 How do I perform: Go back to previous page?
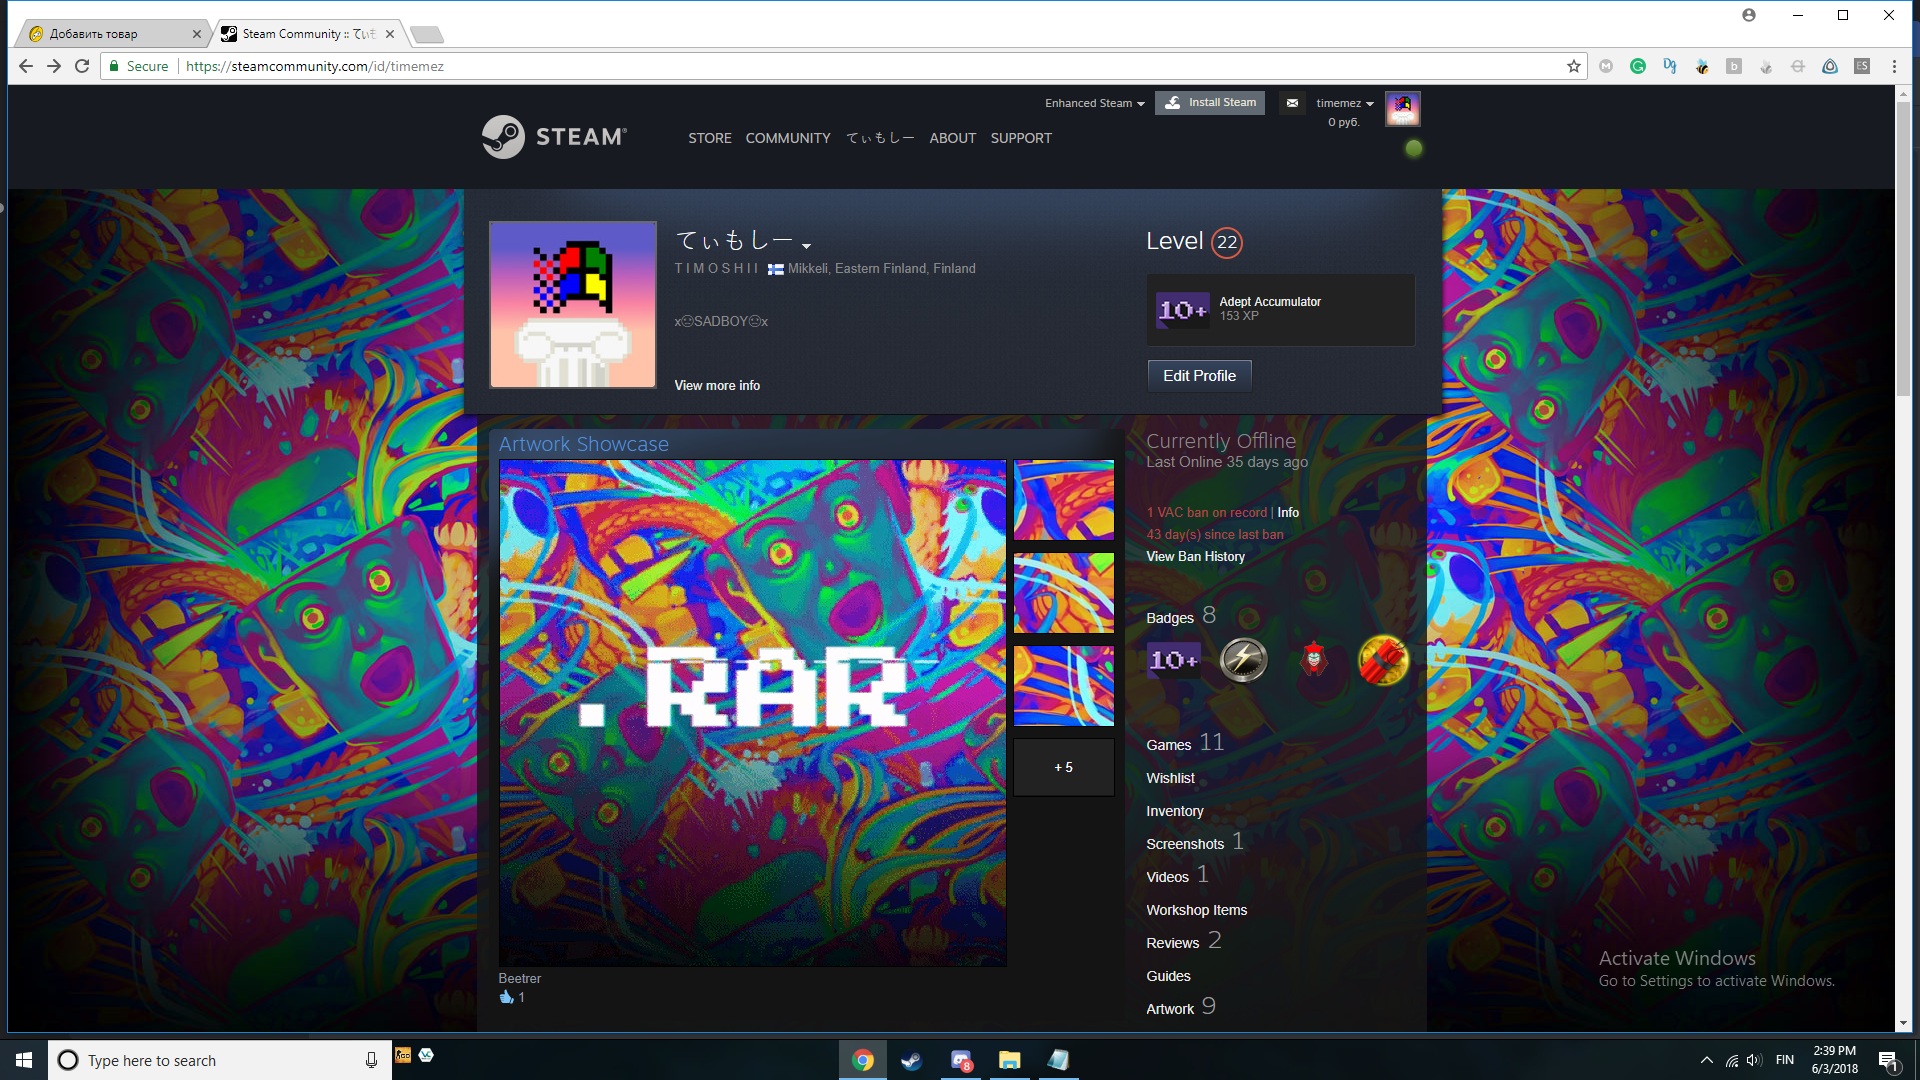click(26, 66)
